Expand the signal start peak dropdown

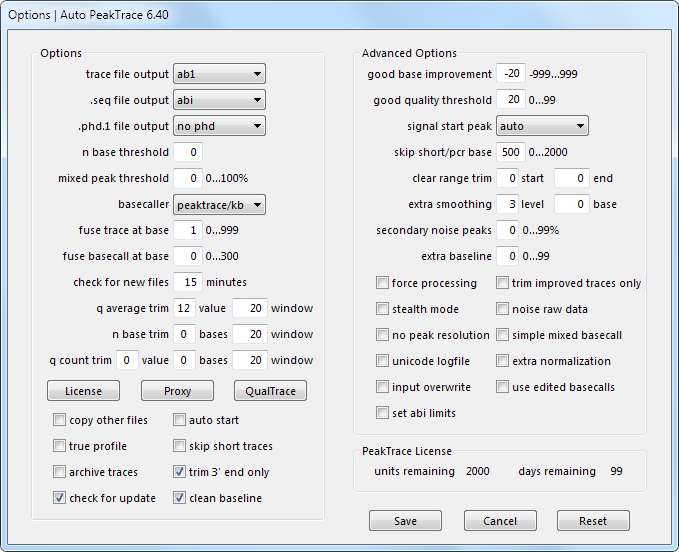(542, 126)
